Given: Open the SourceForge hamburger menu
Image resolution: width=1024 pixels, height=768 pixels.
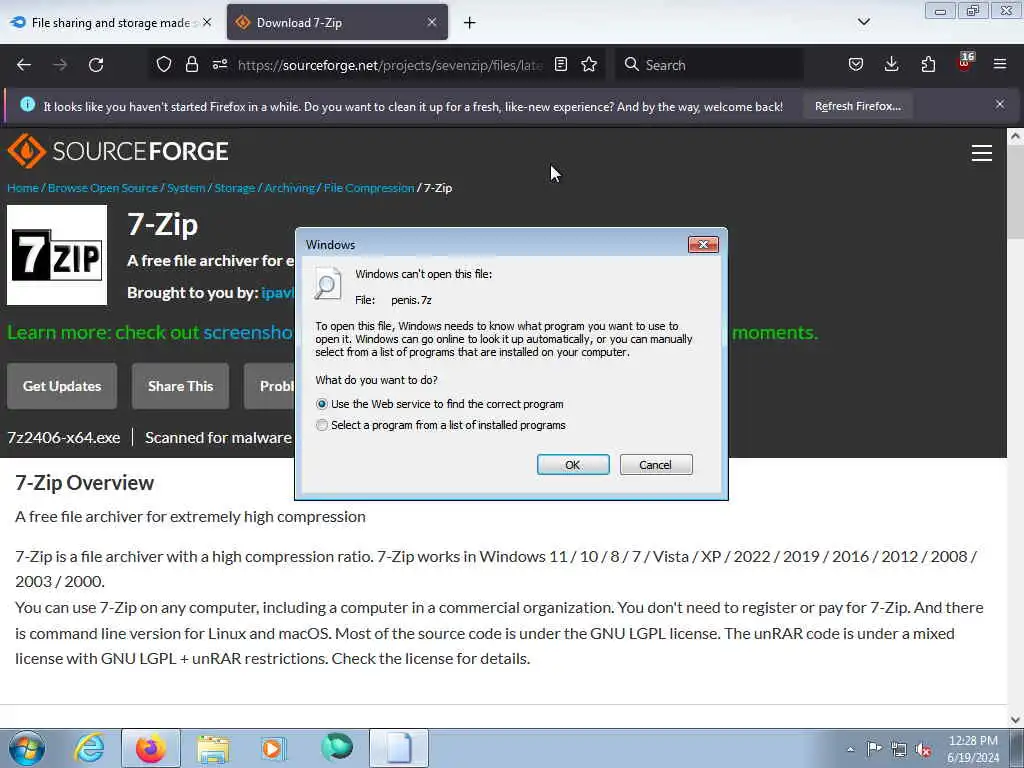Looking at the screenshot, I should (982, 153).
